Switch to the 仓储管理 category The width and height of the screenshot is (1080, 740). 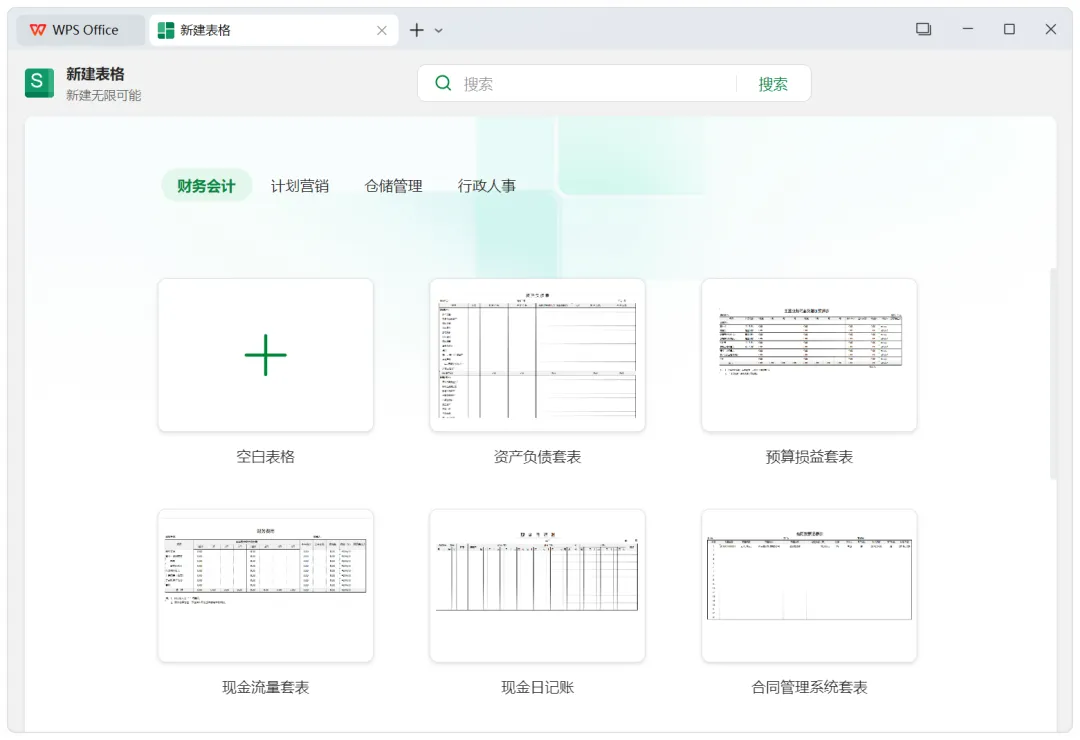[x=393, y=186]
